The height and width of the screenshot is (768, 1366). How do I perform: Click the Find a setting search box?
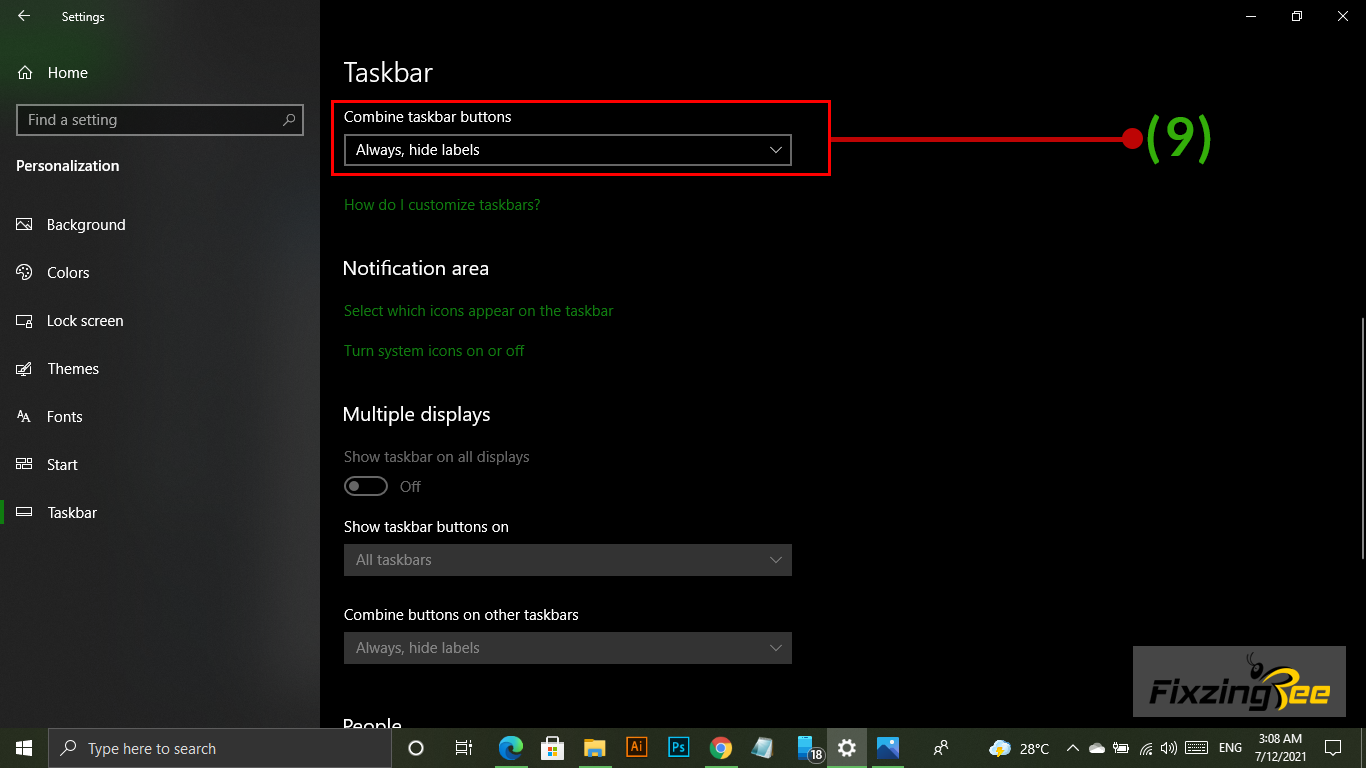(150, 120)
